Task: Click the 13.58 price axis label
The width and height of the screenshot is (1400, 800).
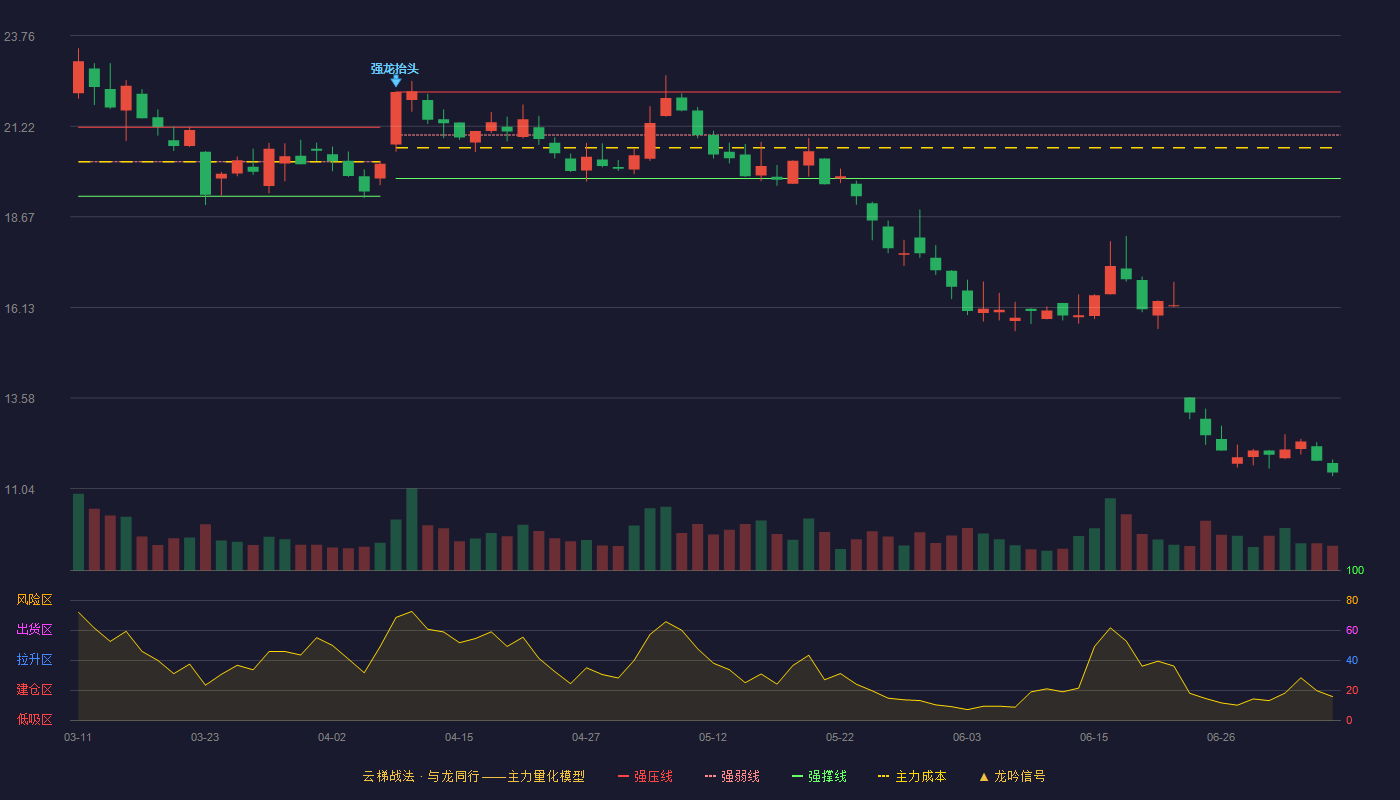Action: click(x=19, y=399)
